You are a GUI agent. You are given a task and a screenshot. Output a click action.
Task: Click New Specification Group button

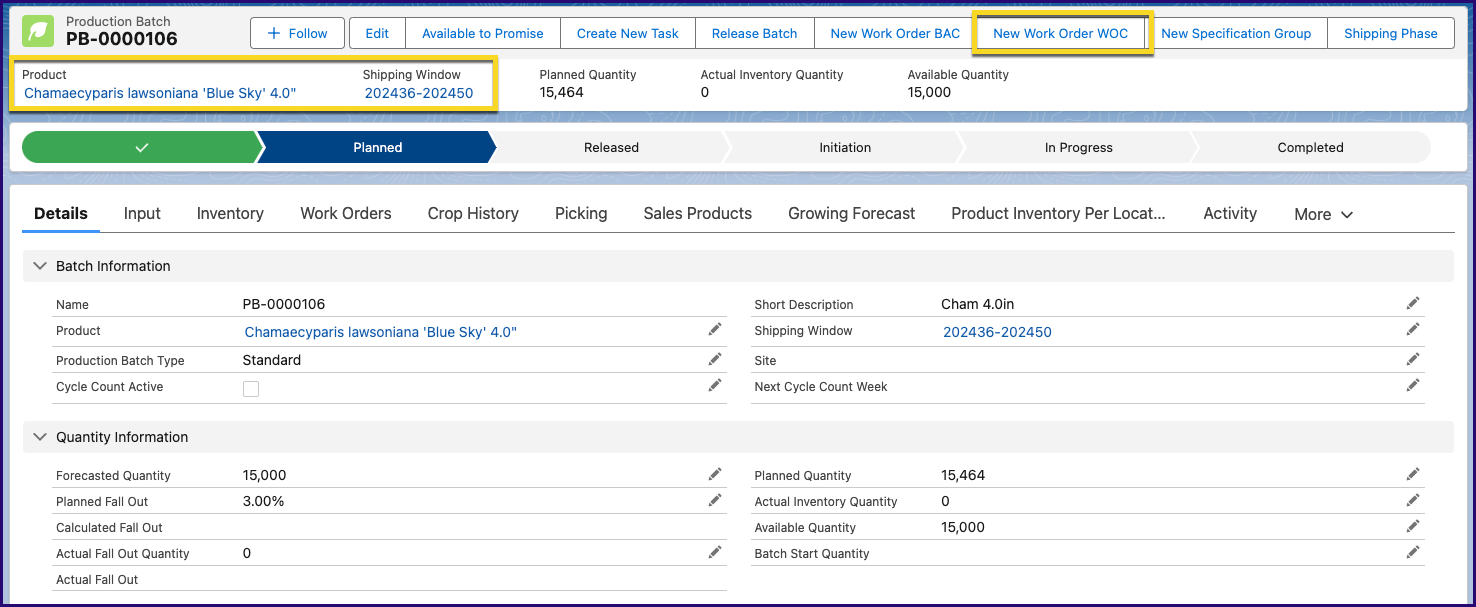[1236, 33]
